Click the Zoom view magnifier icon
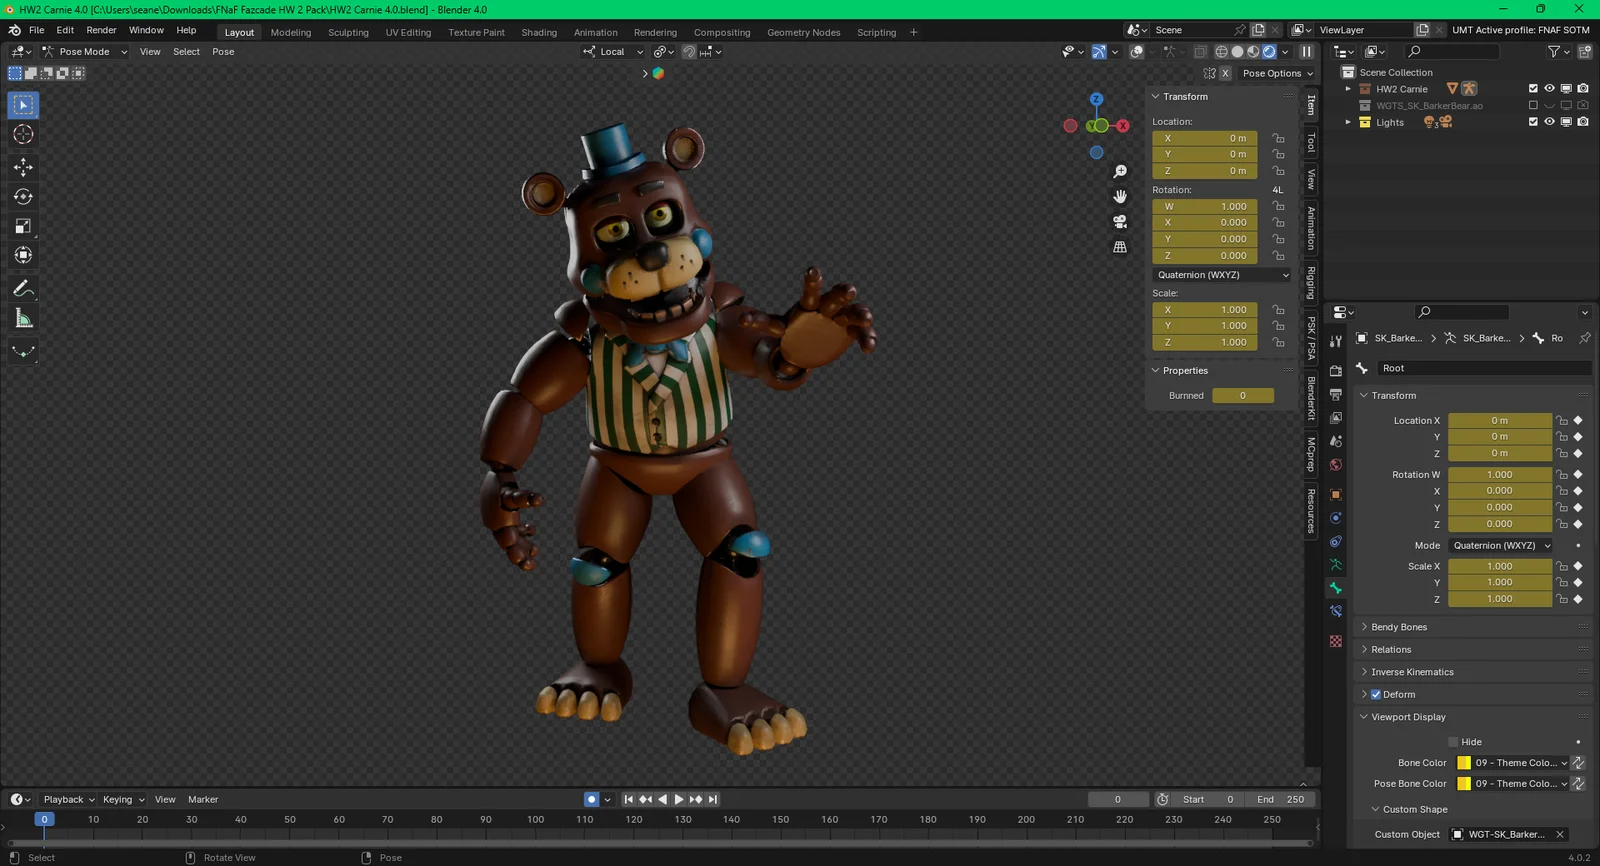The image size is (1600, 866). pos(1120,172)
